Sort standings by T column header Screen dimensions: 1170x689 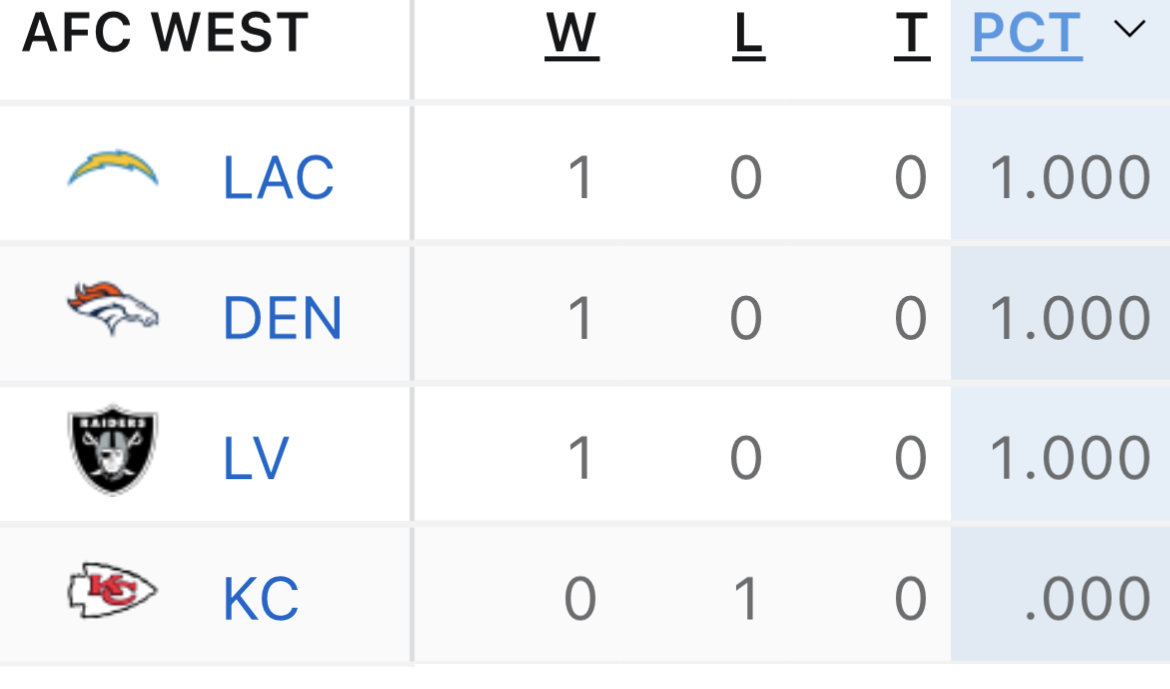tap(912, 34)
